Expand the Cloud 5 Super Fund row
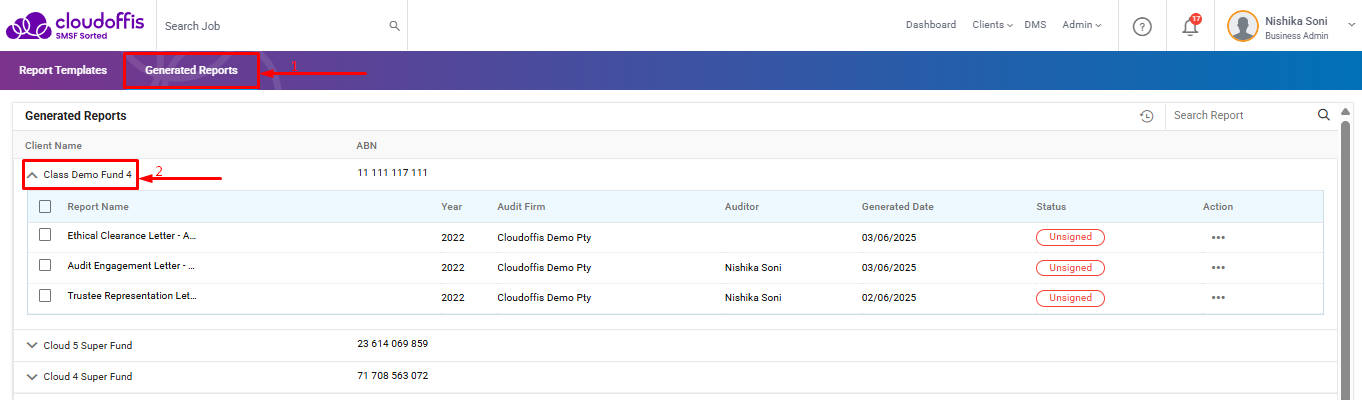The height and width of the screenshot is (400, 1362). click(32, 345)
